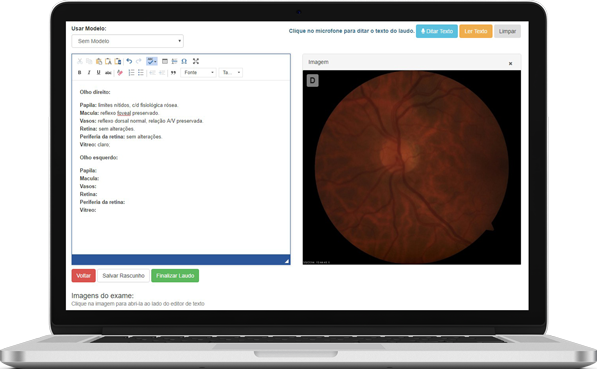
Task: Undo the last edit
Action: click(129, 61)
